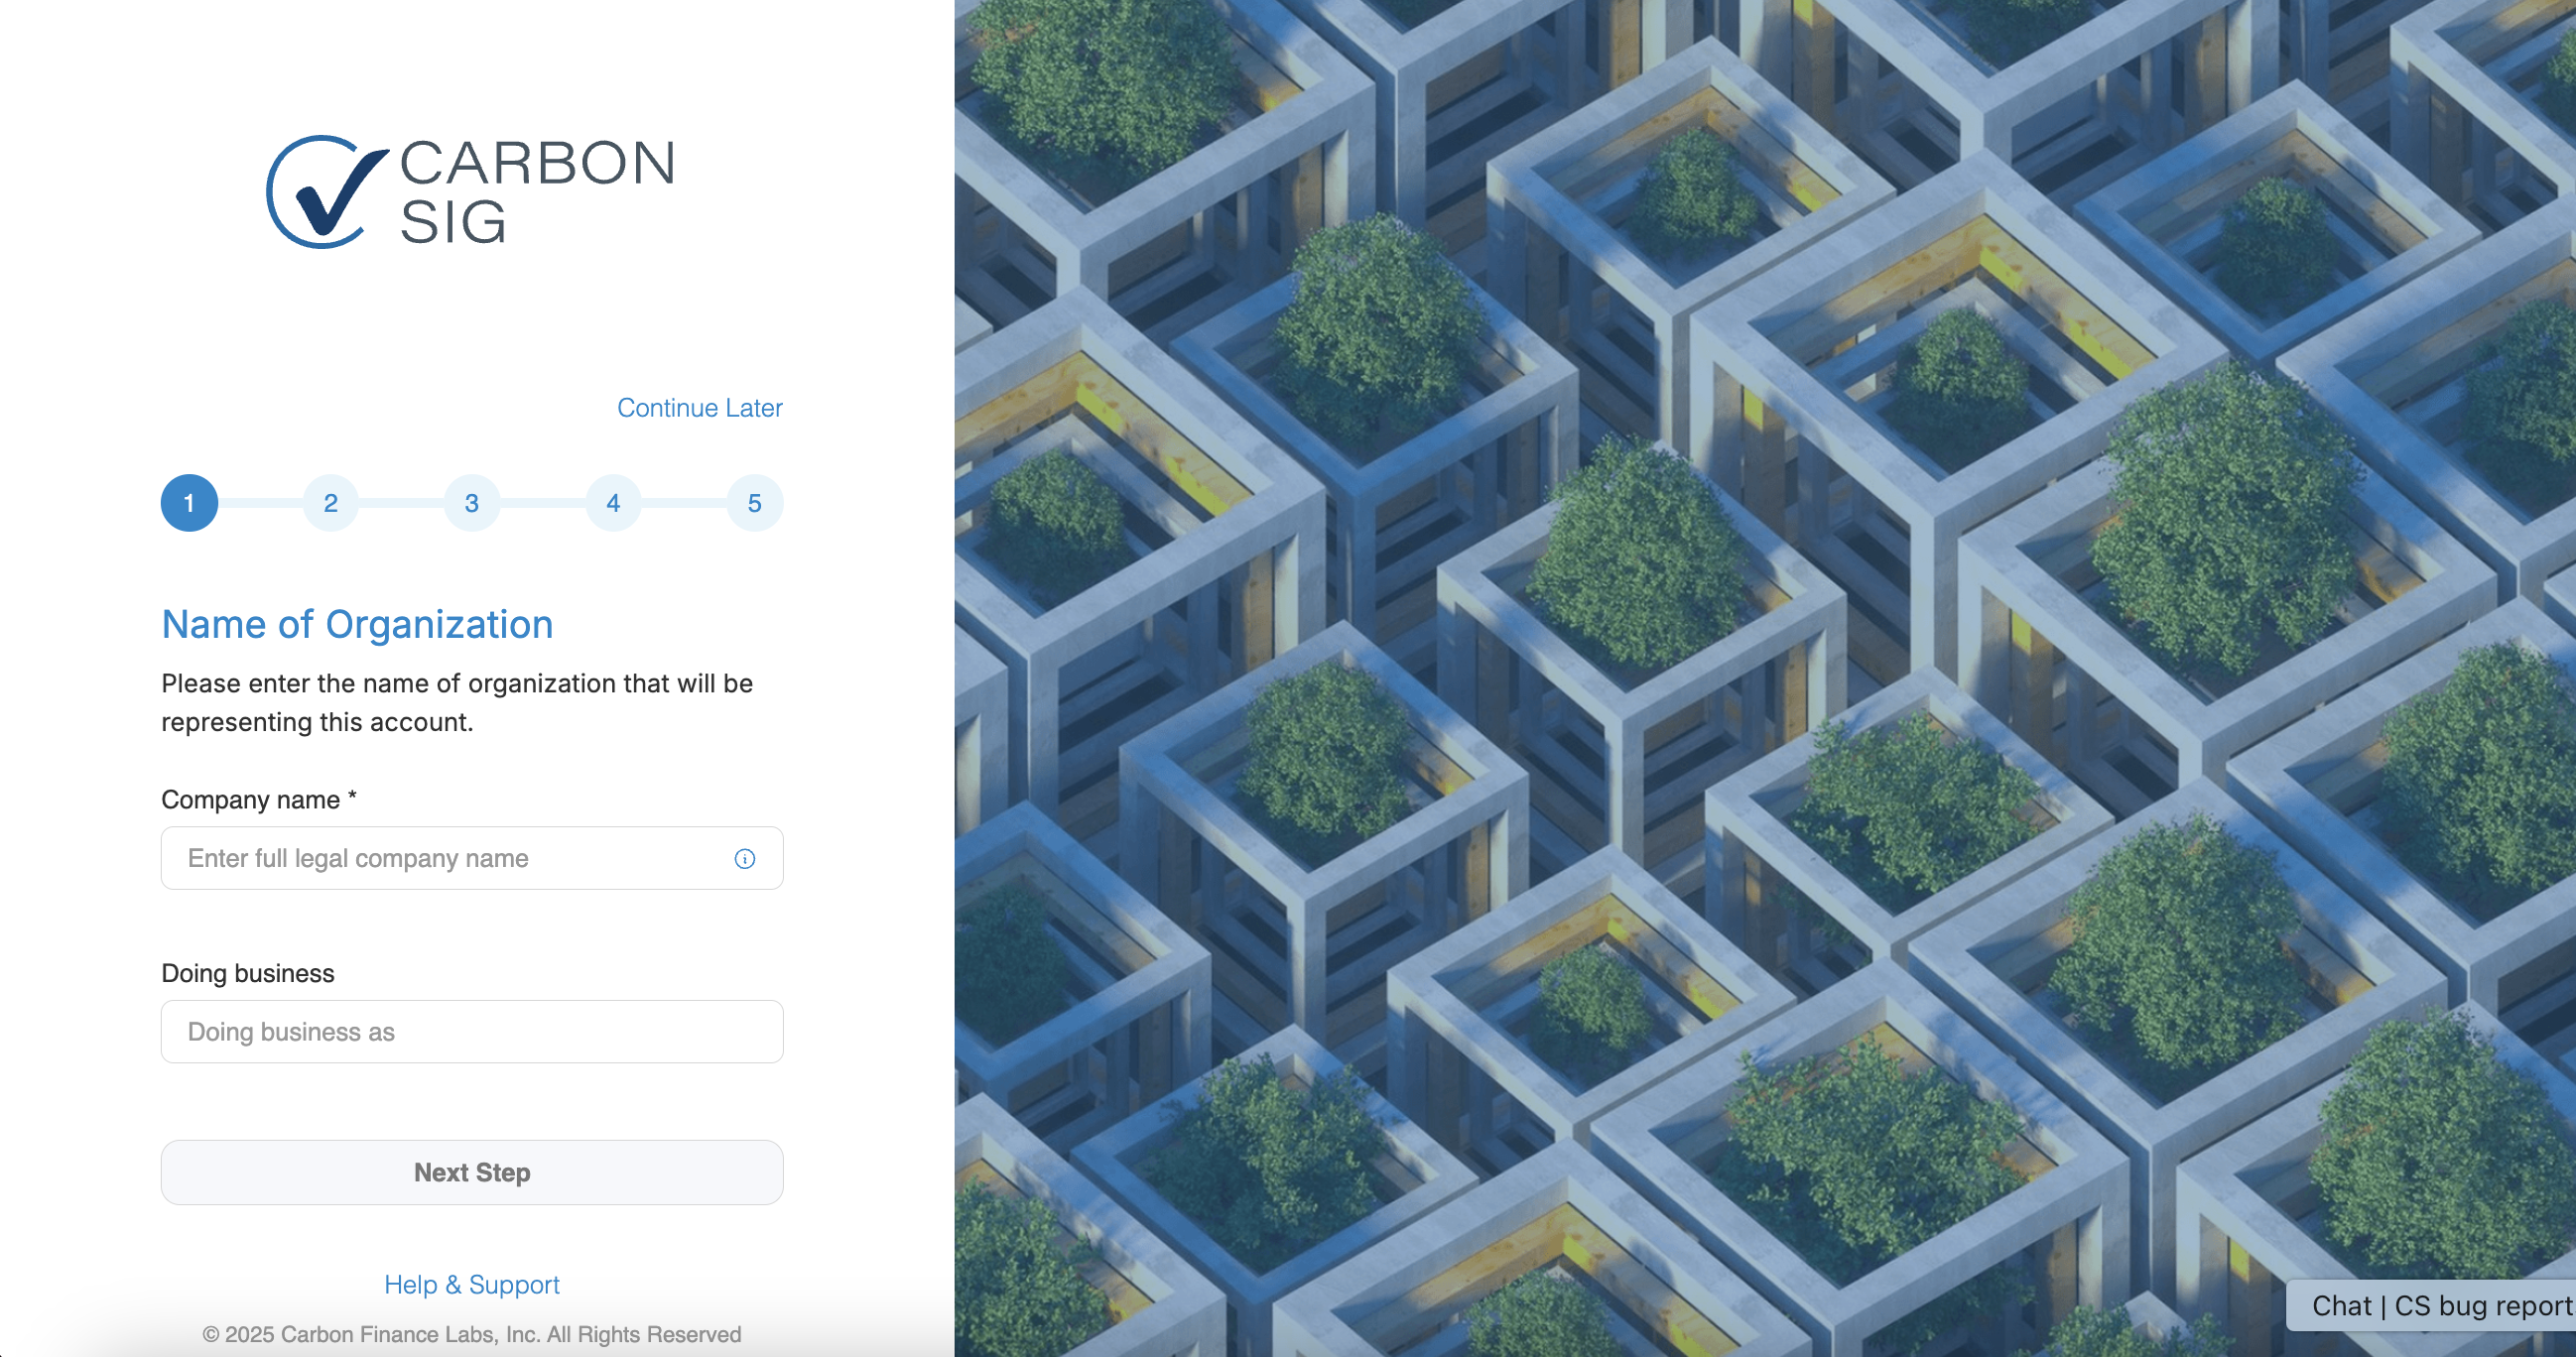The height and width of the screenshot is (1357, 2576).
Task: Focus the Company name input field
Action: click(x=472, y=858)
